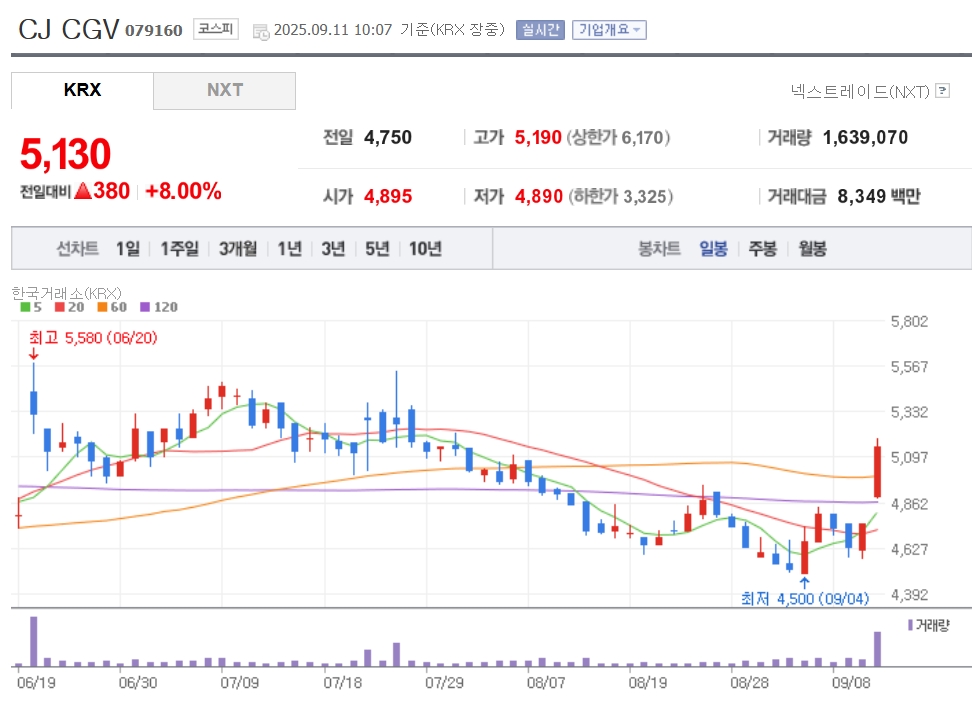Switch to the NXT tab
Image resolution: width=972 pixels, height=706 pixels.
(224, 90)
